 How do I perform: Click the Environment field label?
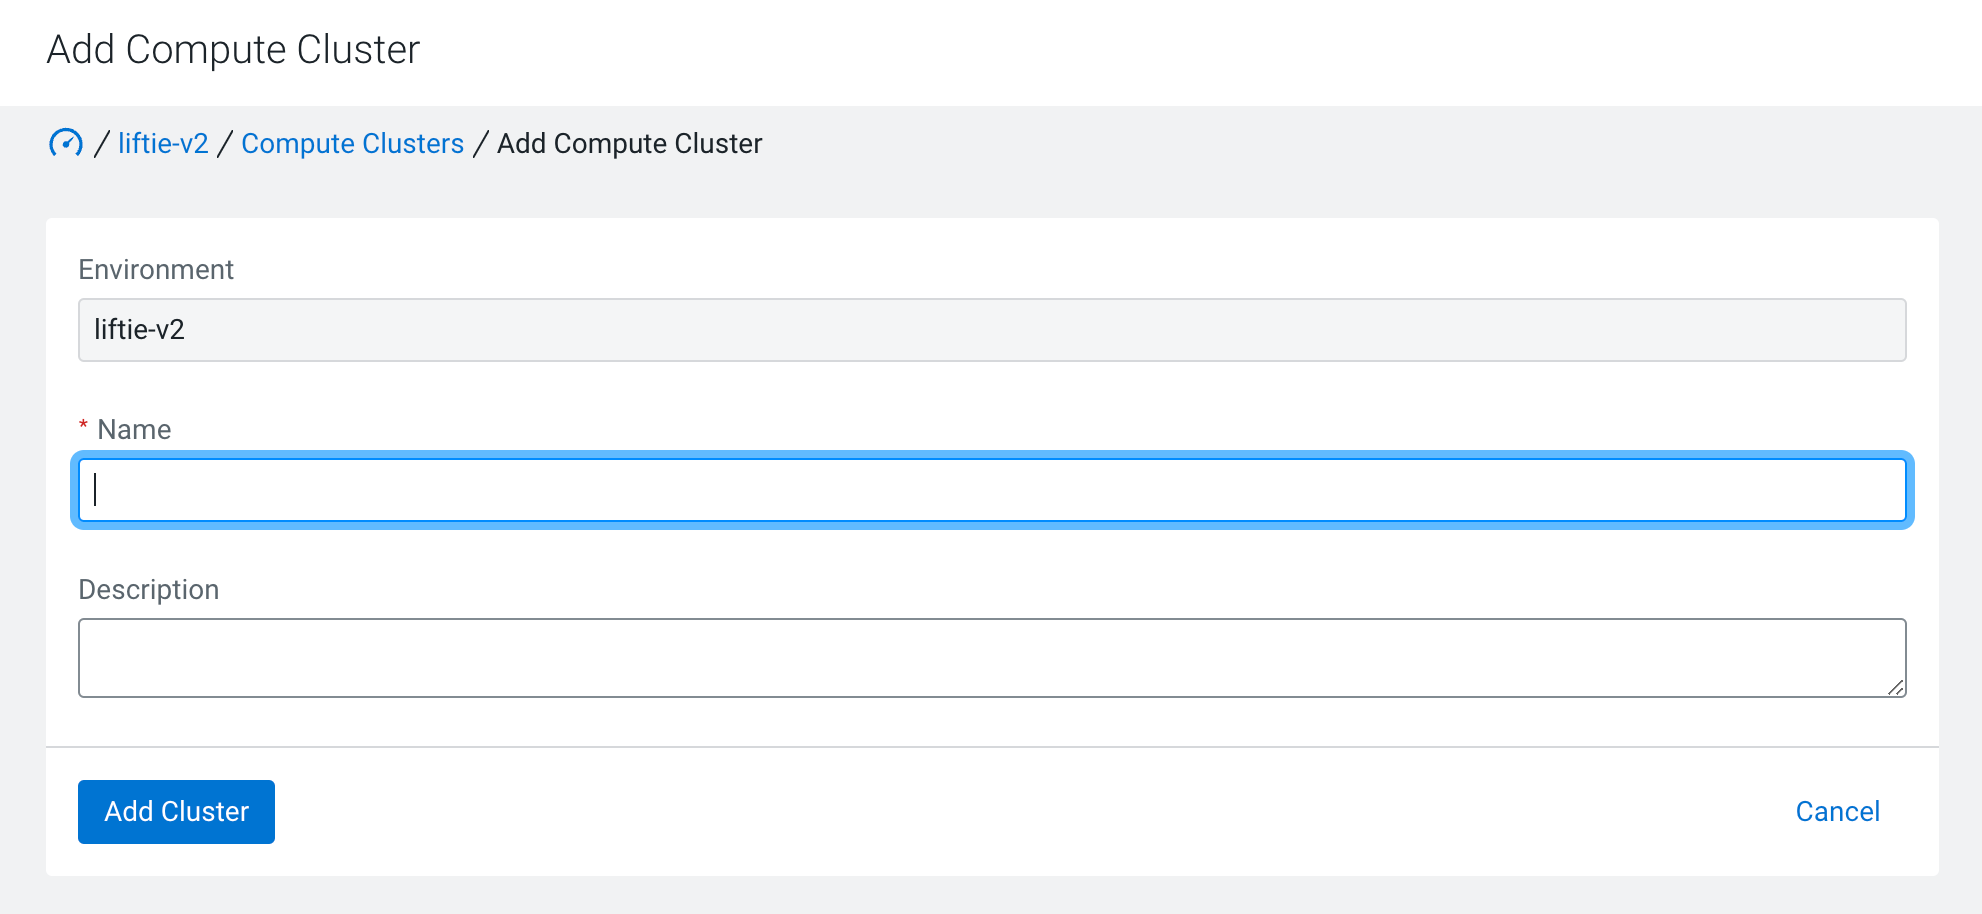[156, 270]
